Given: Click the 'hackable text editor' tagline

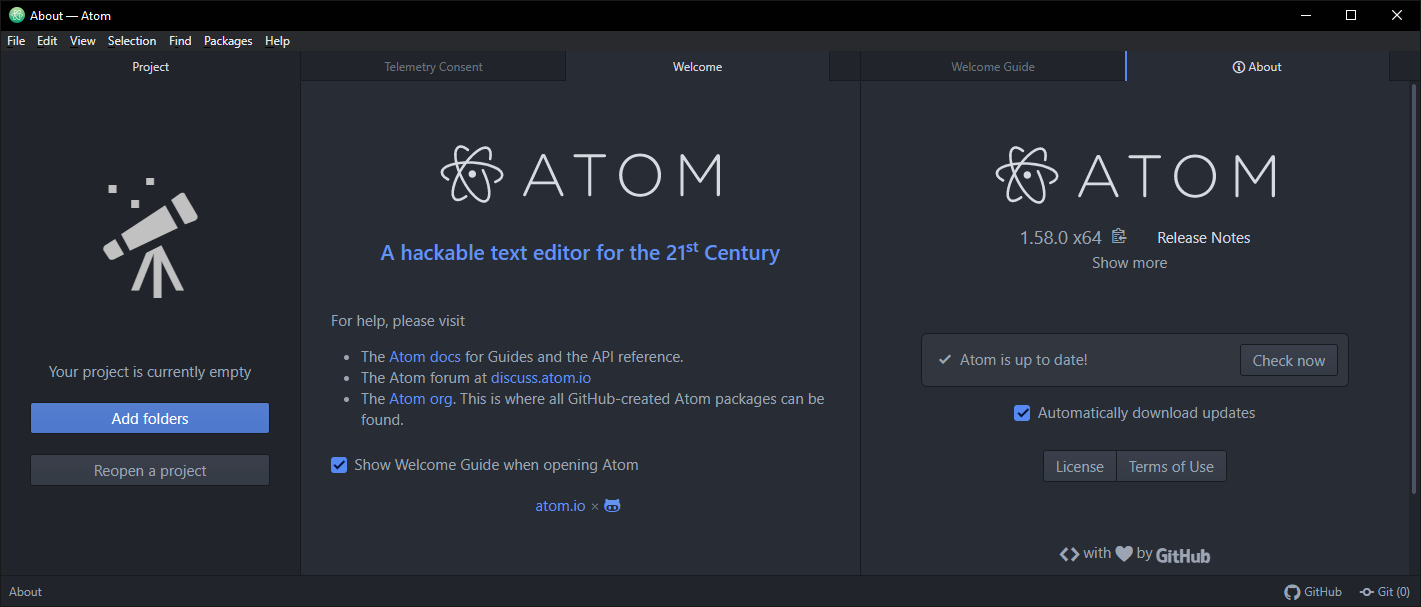Looking at the screenshot, I should click(580, 252).
